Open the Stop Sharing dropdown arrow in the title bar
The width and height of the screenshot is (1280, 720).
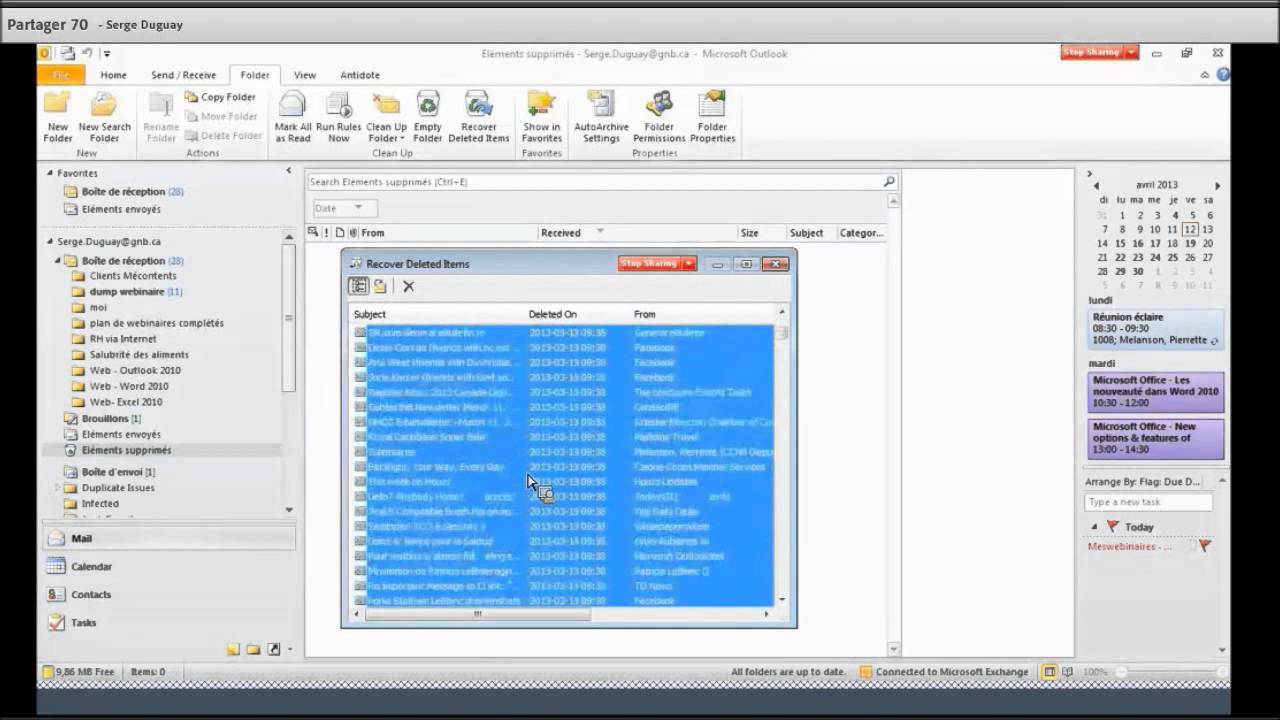coord(1132,53)
